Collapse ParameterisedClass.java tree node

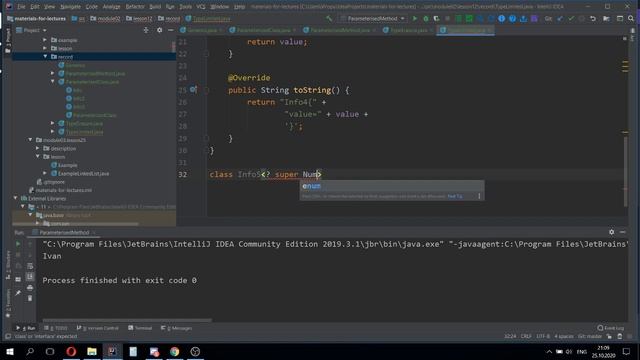(53, 82)
